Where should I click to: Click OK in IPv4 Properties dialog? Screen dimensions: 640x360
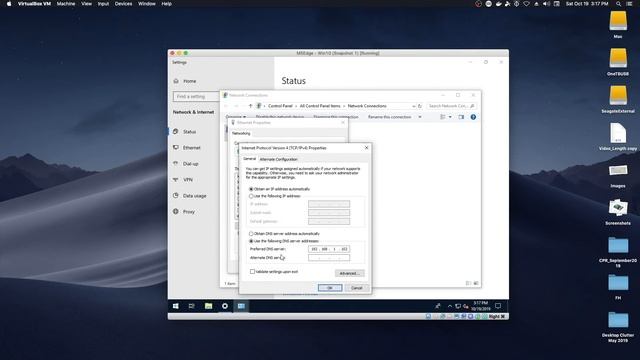point(330,288)
